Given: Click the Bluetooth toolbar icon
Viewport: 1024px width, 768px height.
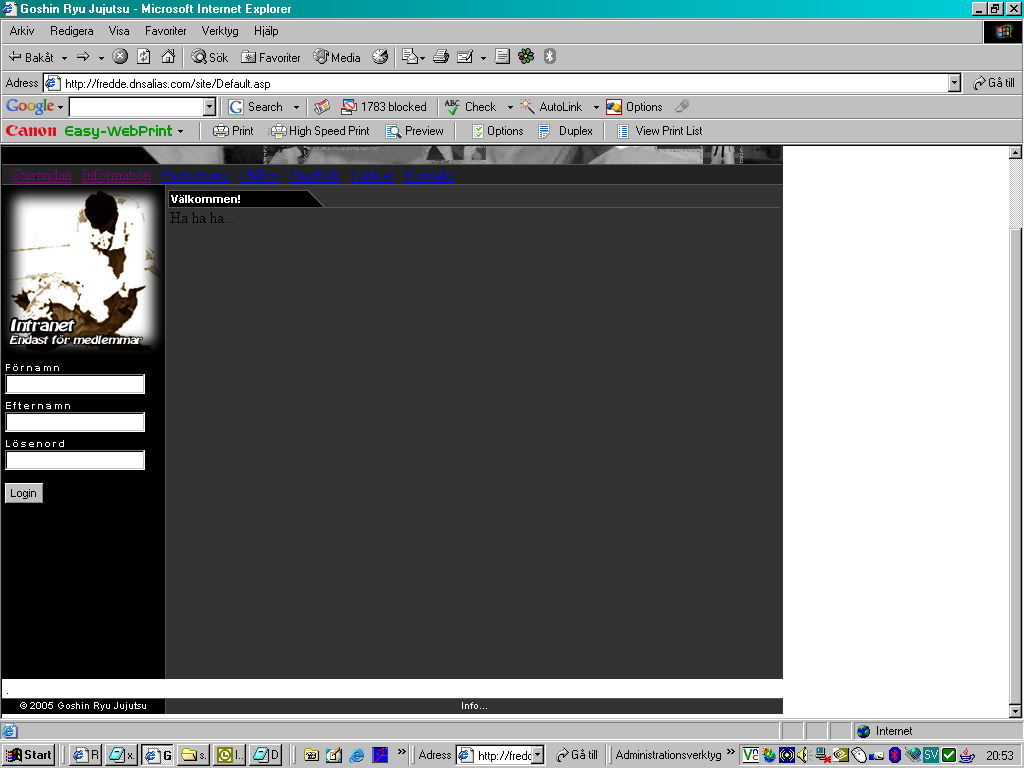Looking at the screenshot, I should click(550, 57).
